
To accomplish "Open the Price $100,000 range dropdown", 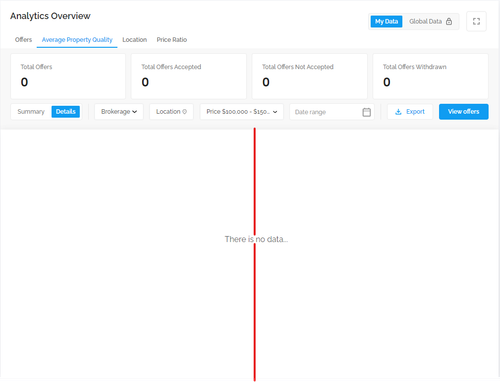I will (242, 112).
